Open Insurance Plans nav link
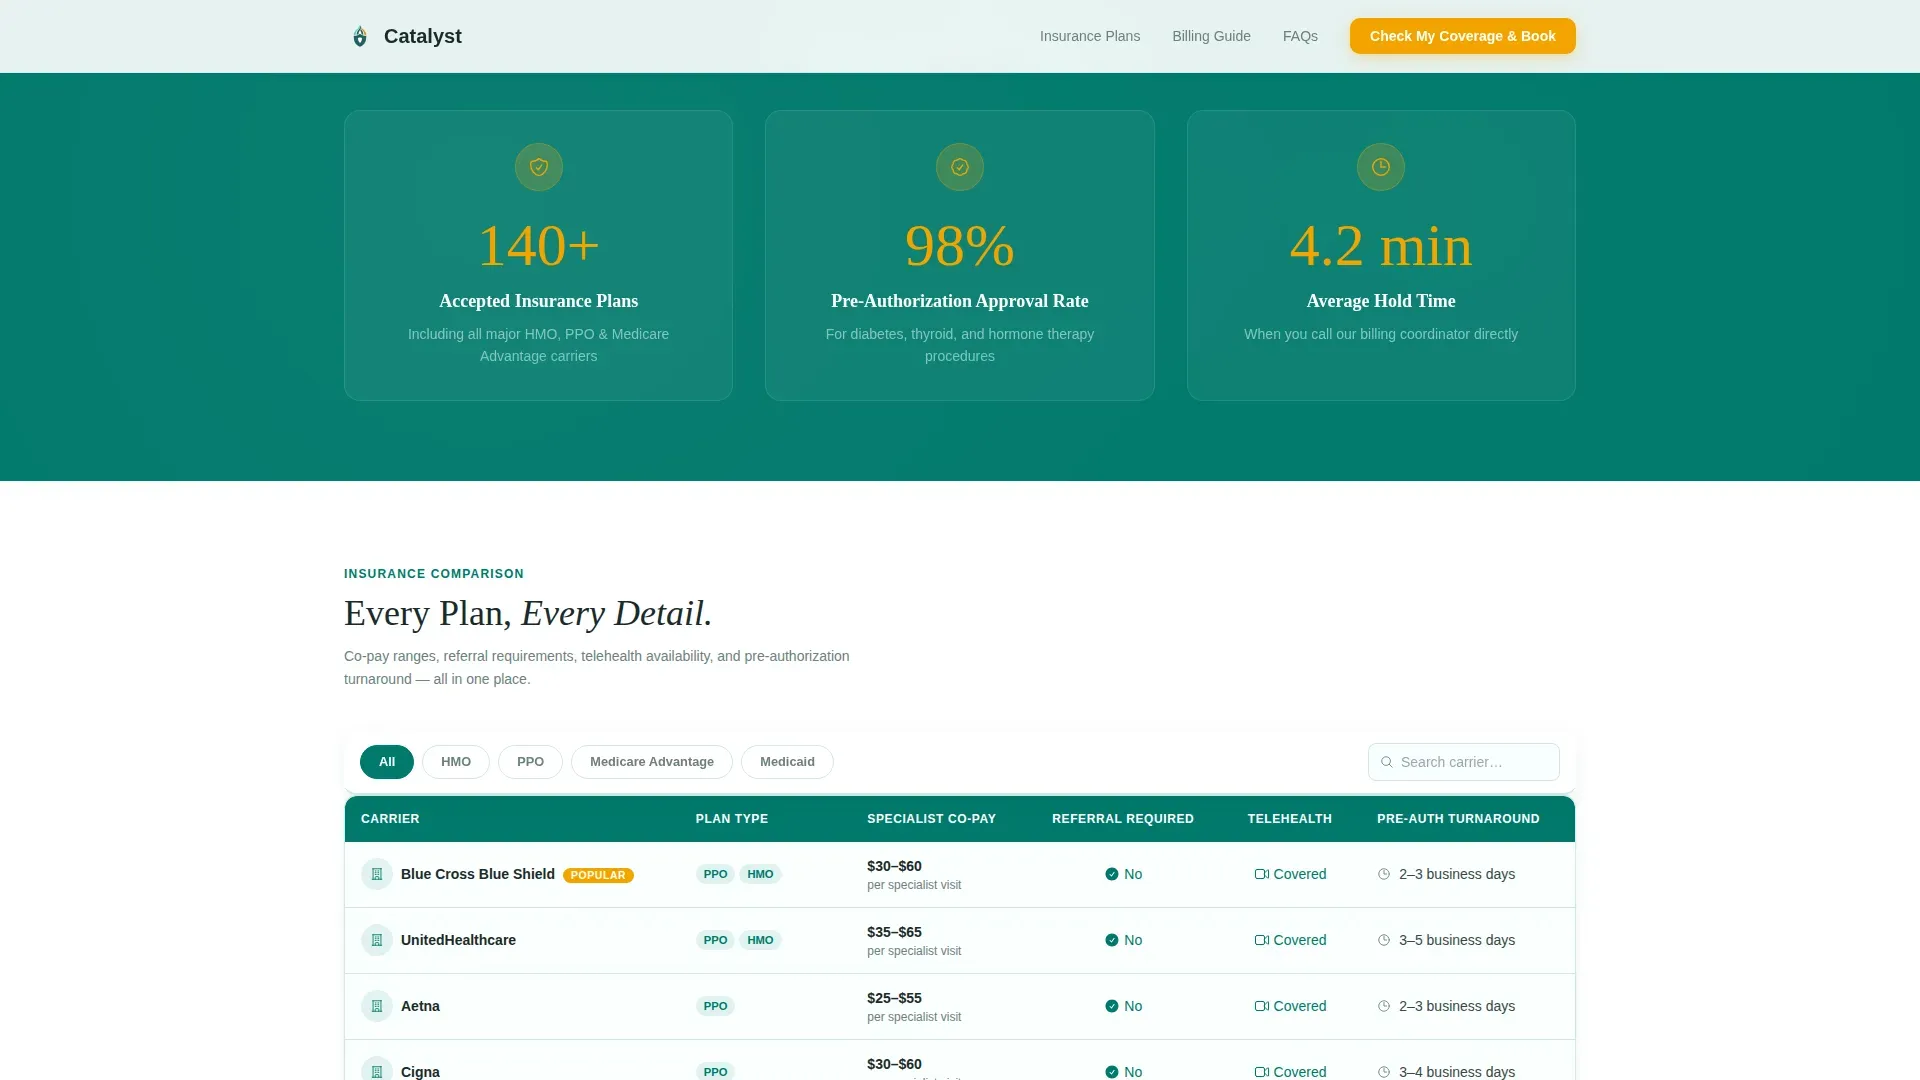 click(x=1090, y=36)
